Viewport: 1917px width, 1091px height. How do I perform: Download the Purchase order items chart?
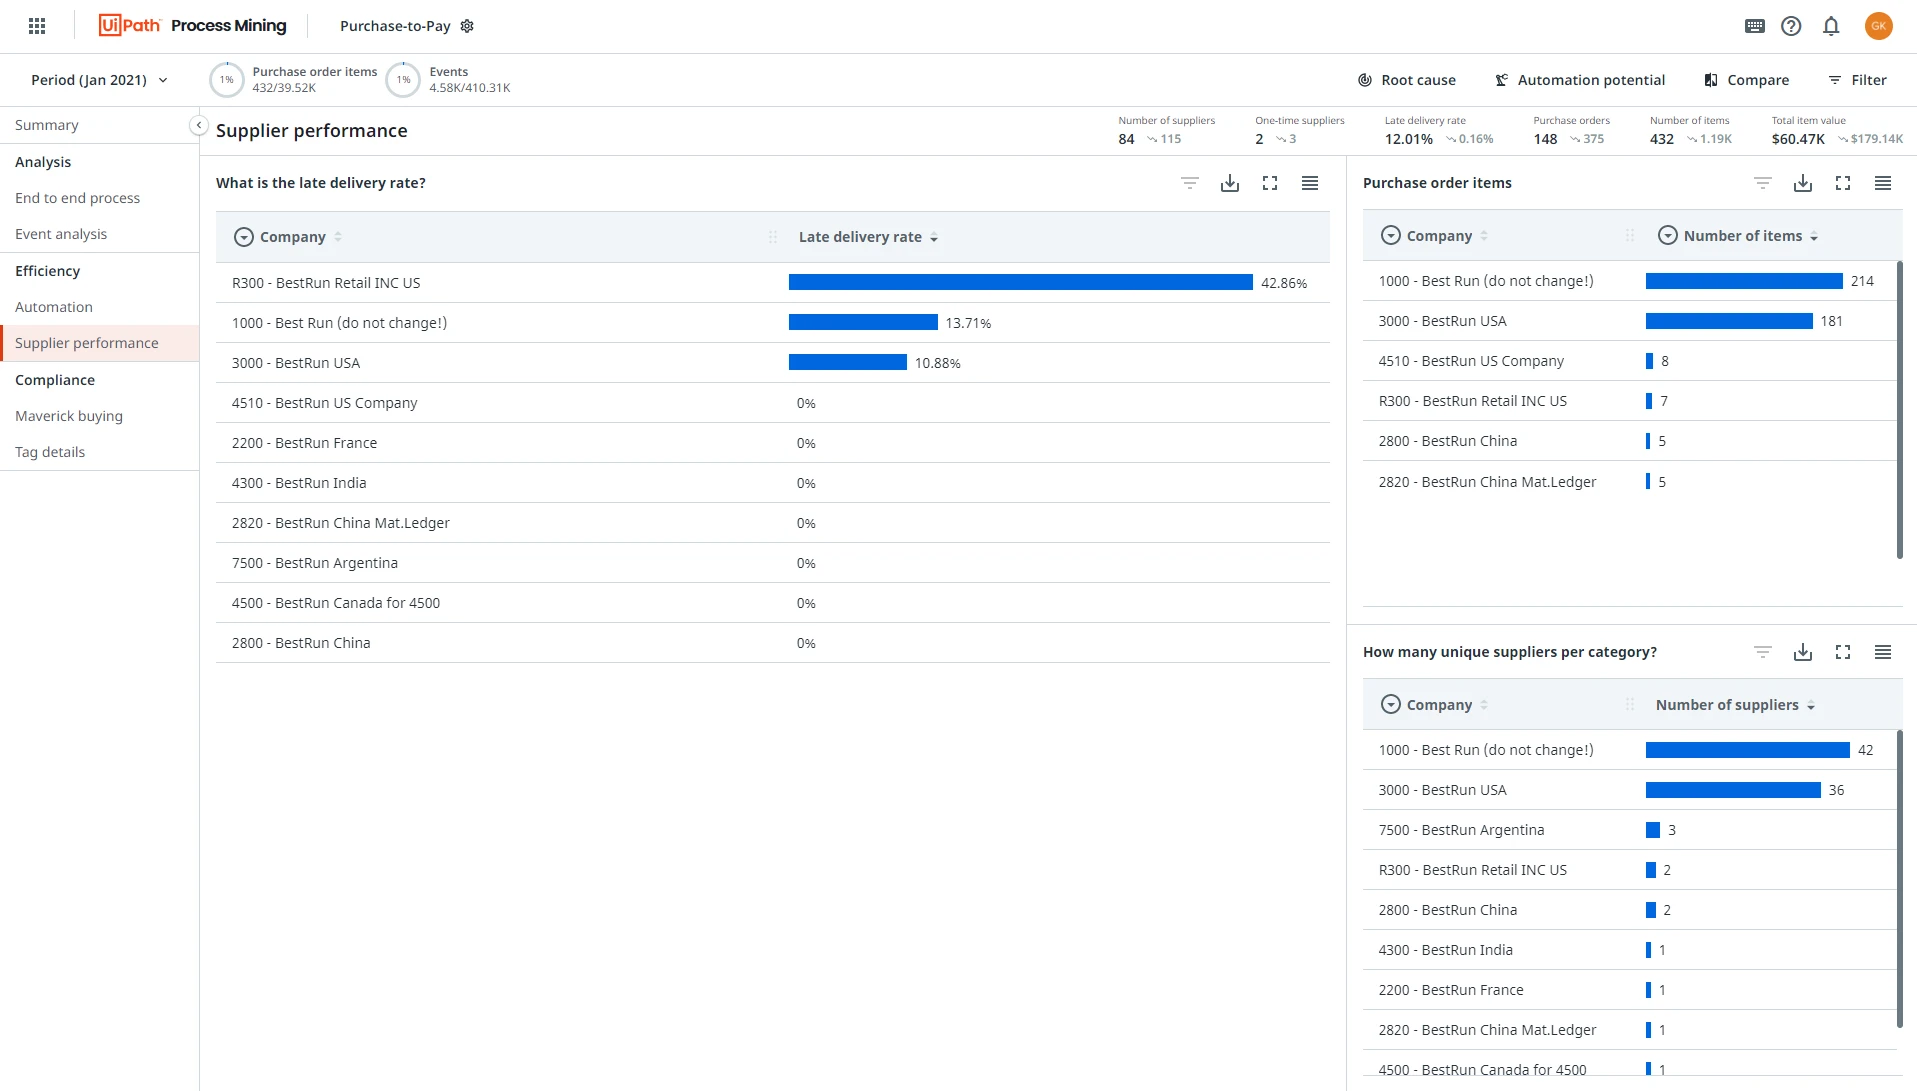[x=1803, y=183]
